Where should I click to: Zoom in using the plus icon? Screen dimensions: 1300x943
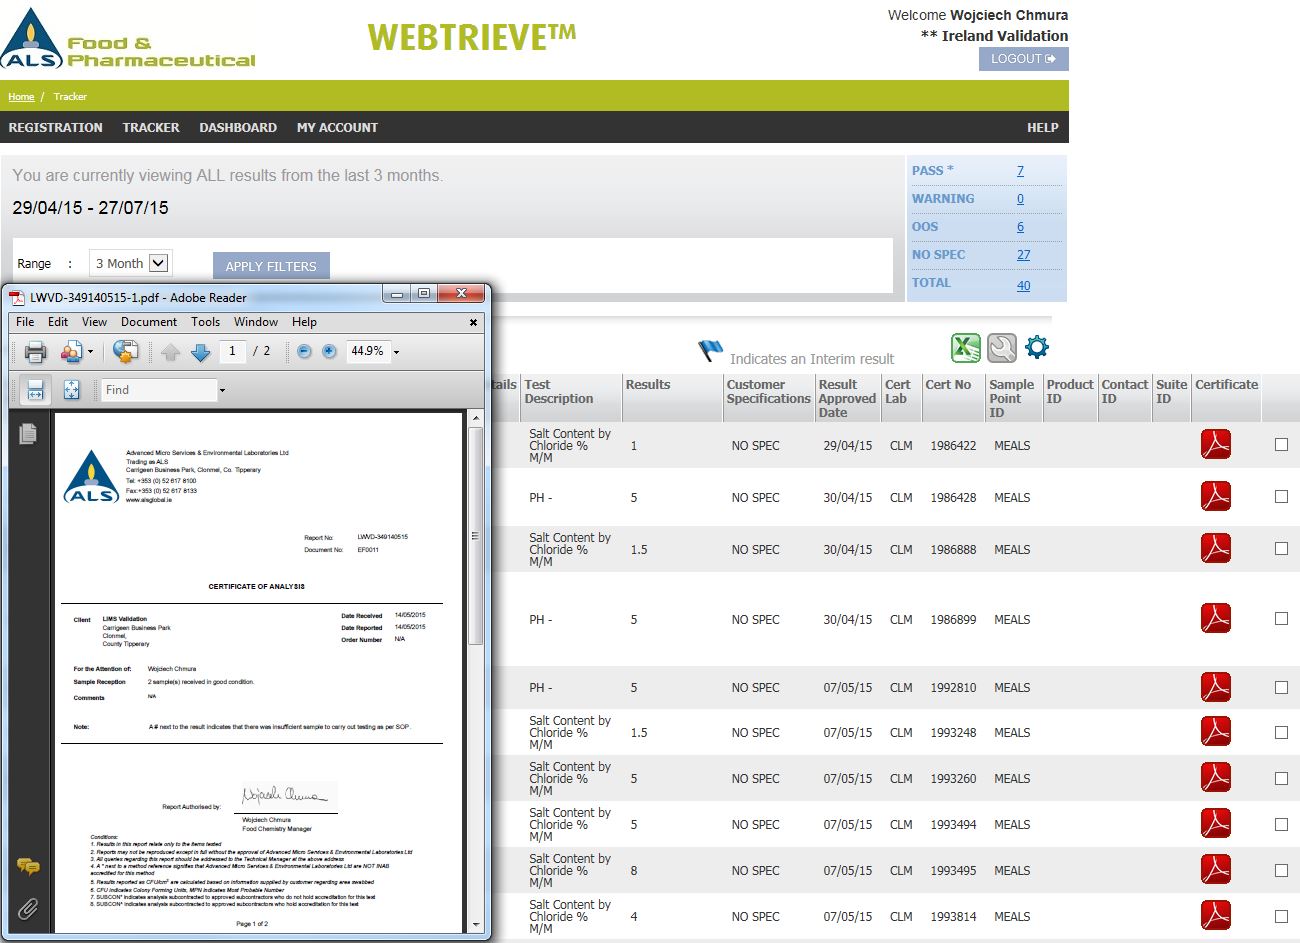click(329, 351)
